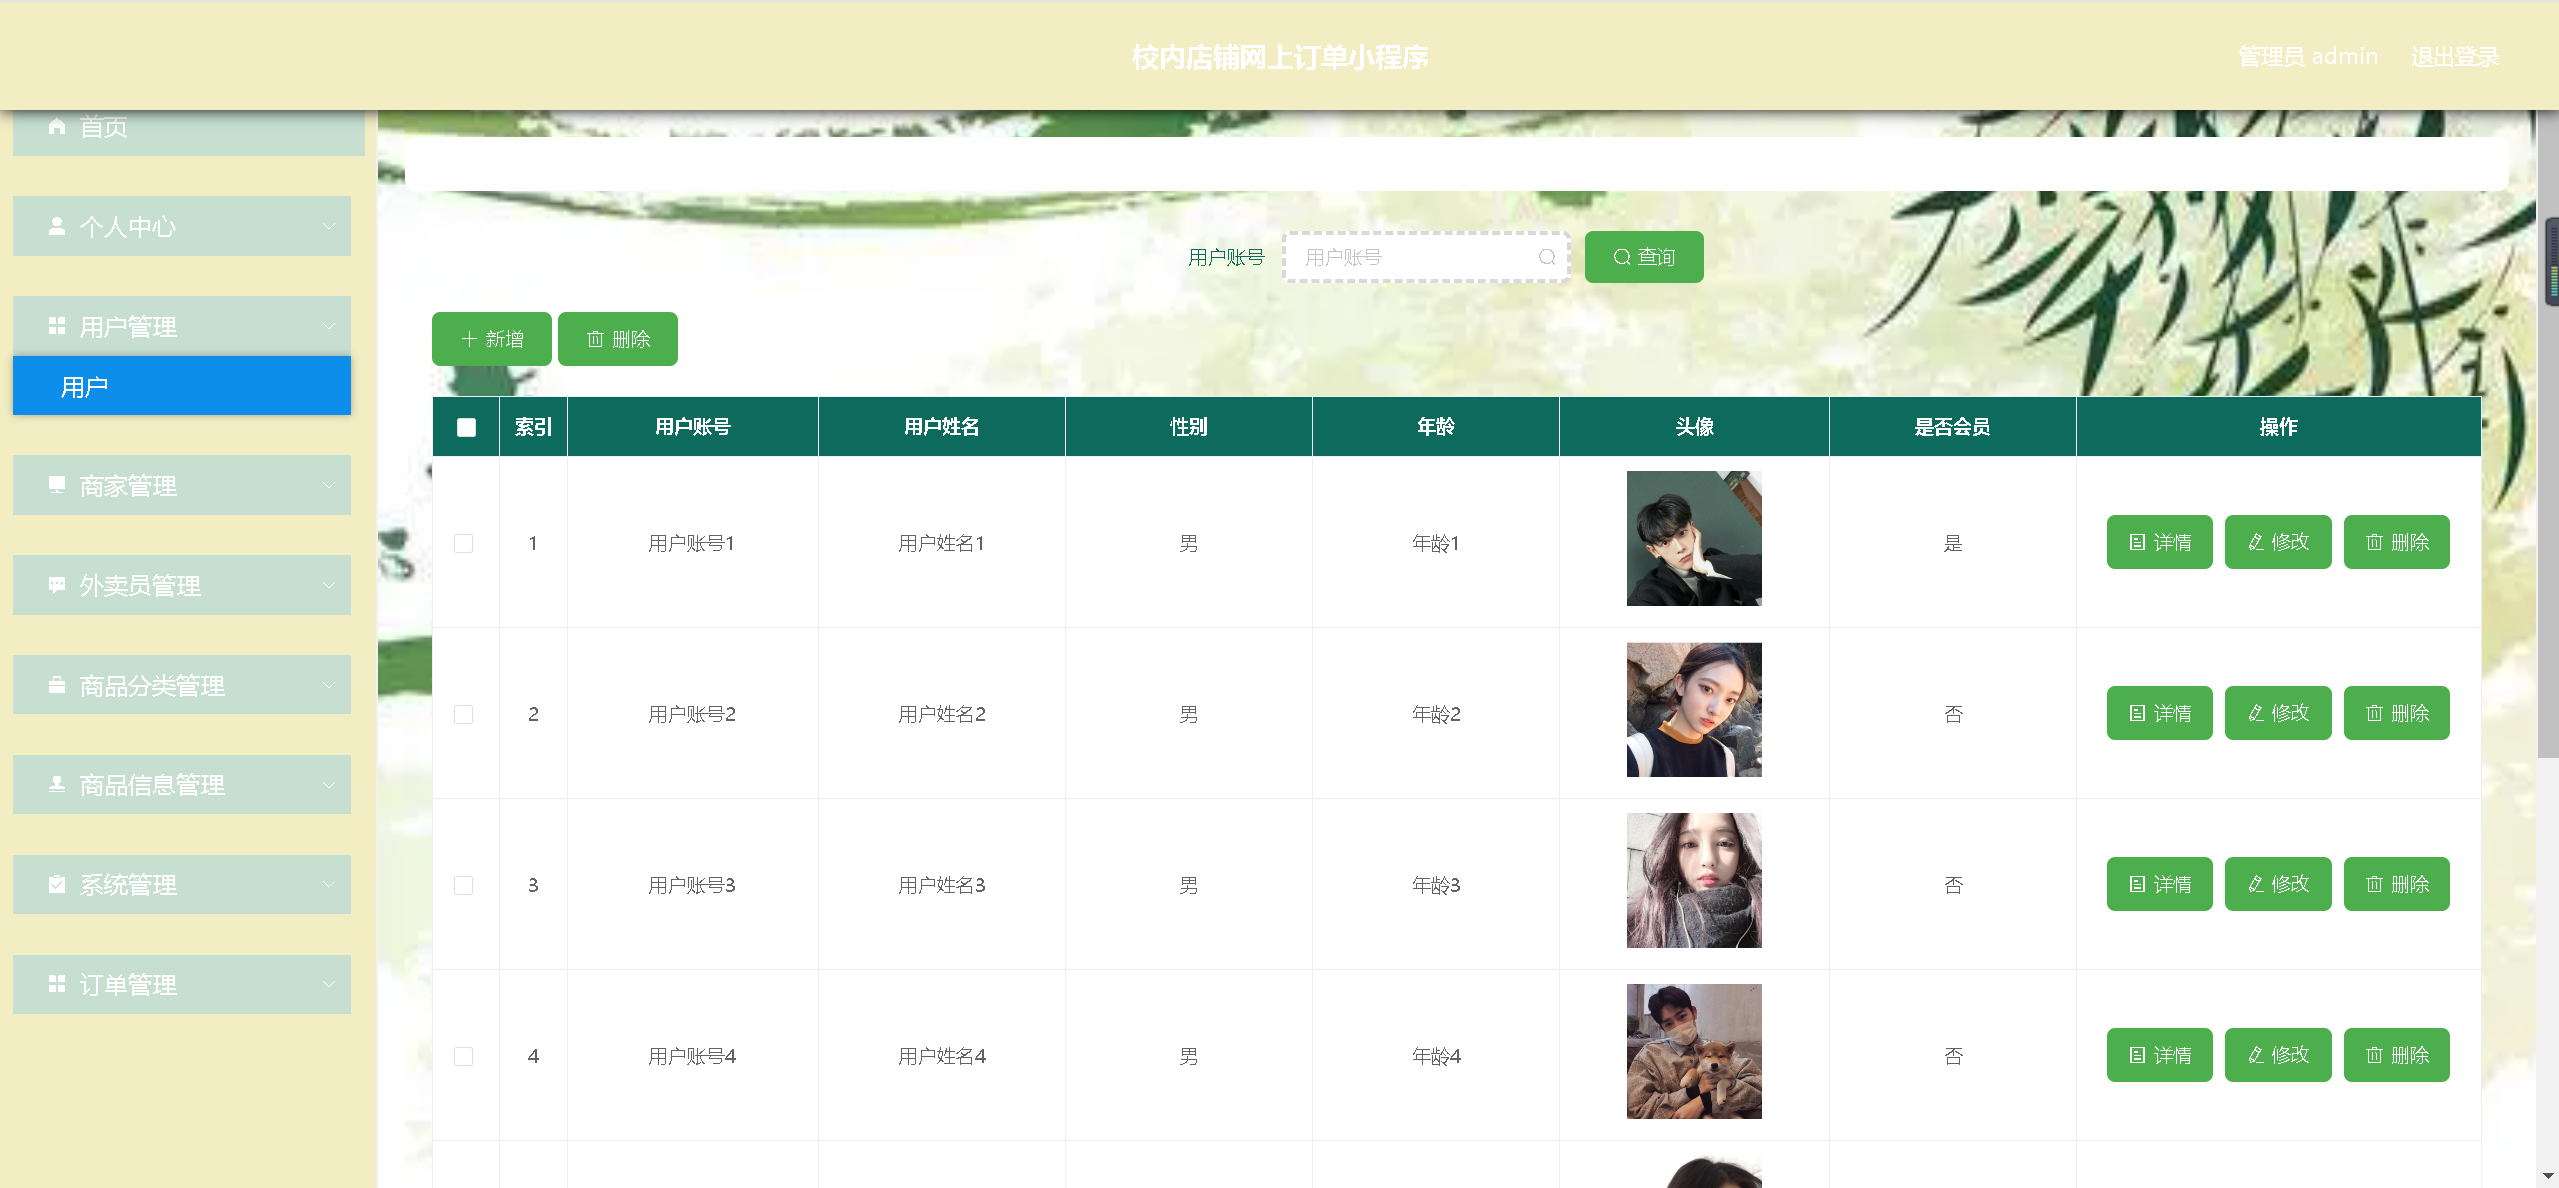Click the person icon next to 个人中心
This screenshot has height=1188, width=2559.
57,227
